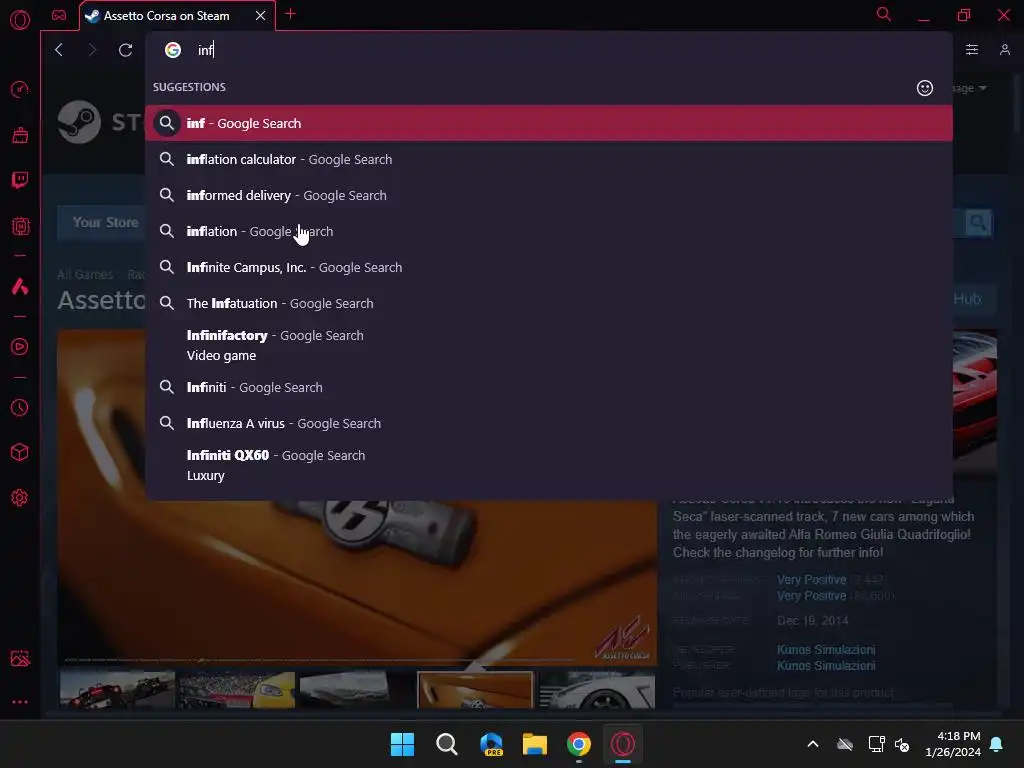Select the 'Infinifactory' video game suggestion
The height and width of the screenshot is (768, 1024).
549,345
